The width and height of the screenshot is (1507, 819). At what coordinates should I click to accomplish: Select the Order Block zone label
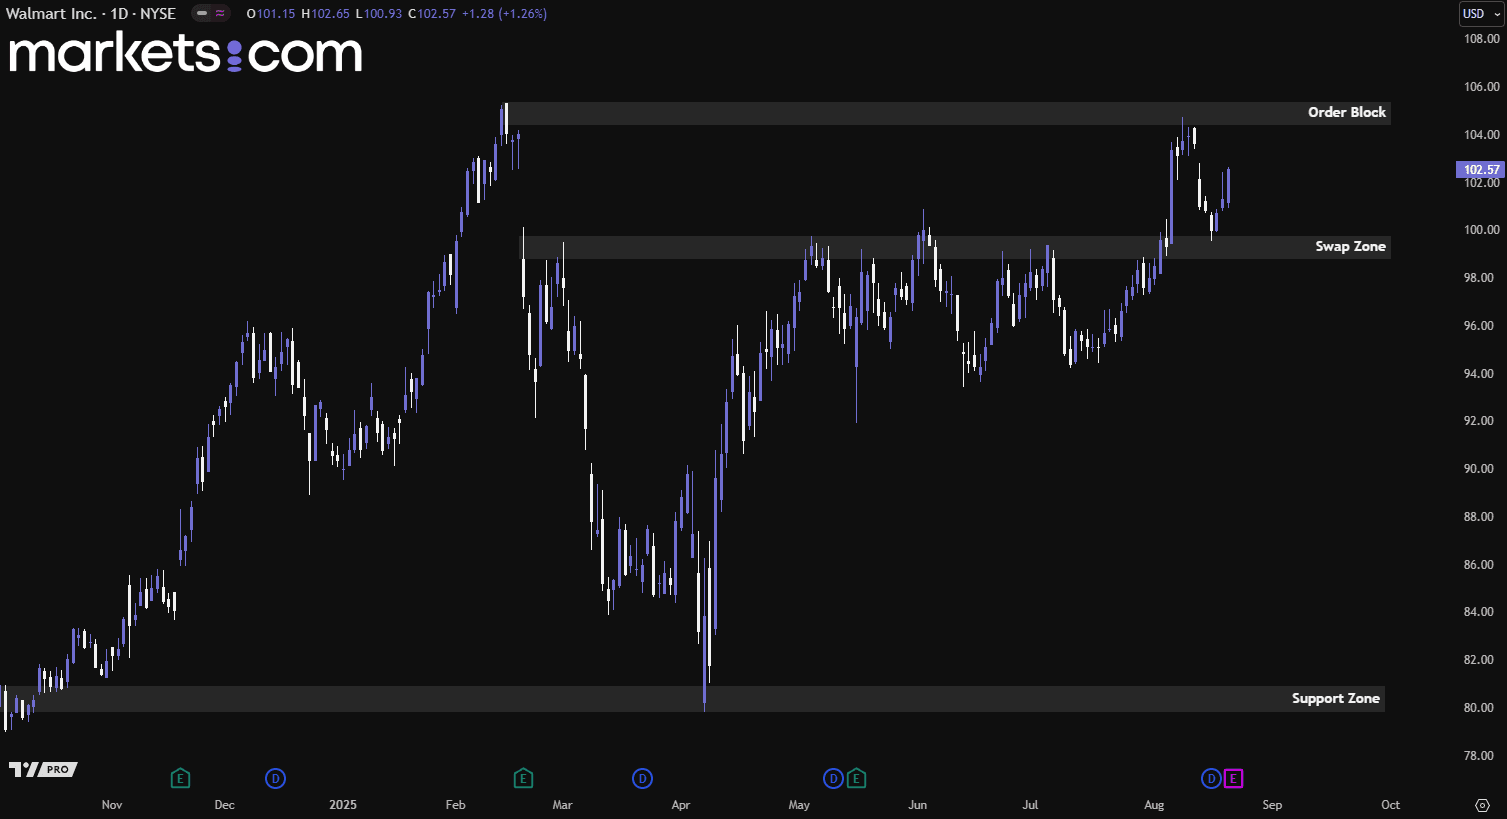pyautogui.click(x=1346, y=112)
